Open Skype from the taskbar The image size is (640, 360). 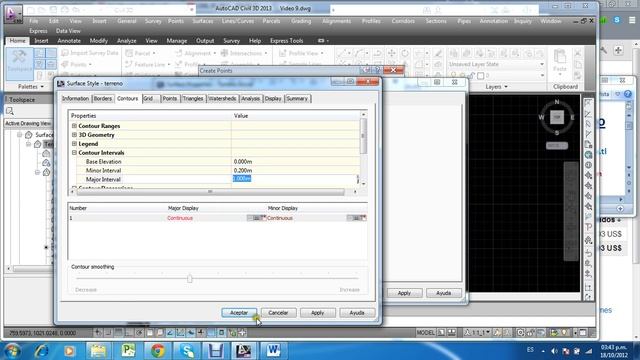[x=187, y=351]
